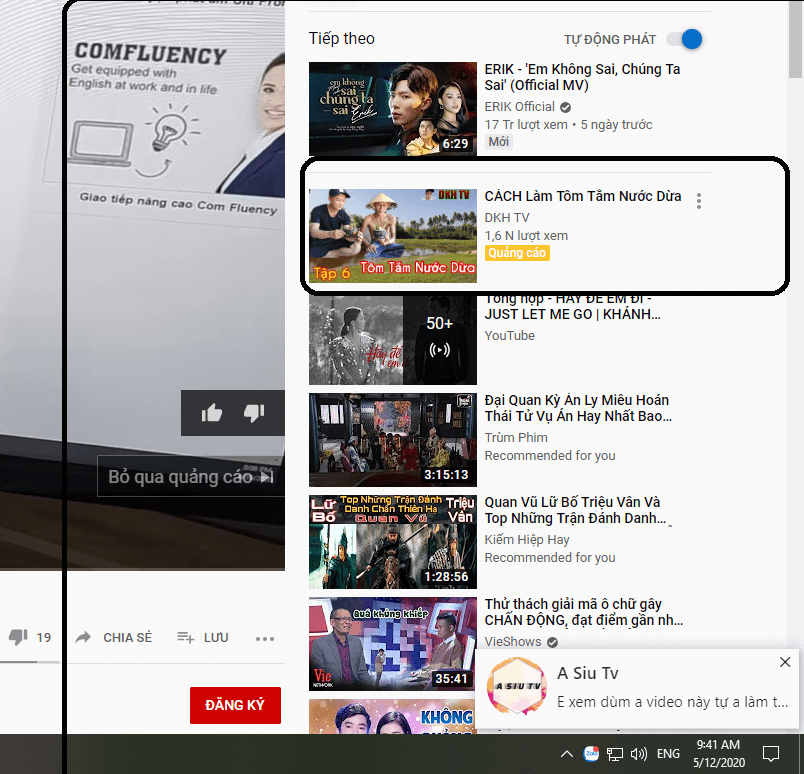Image resolution: width=804 pixels, height=774 pixels.
Task: Open the volume control in the taskbar
Action: point(639,754)
